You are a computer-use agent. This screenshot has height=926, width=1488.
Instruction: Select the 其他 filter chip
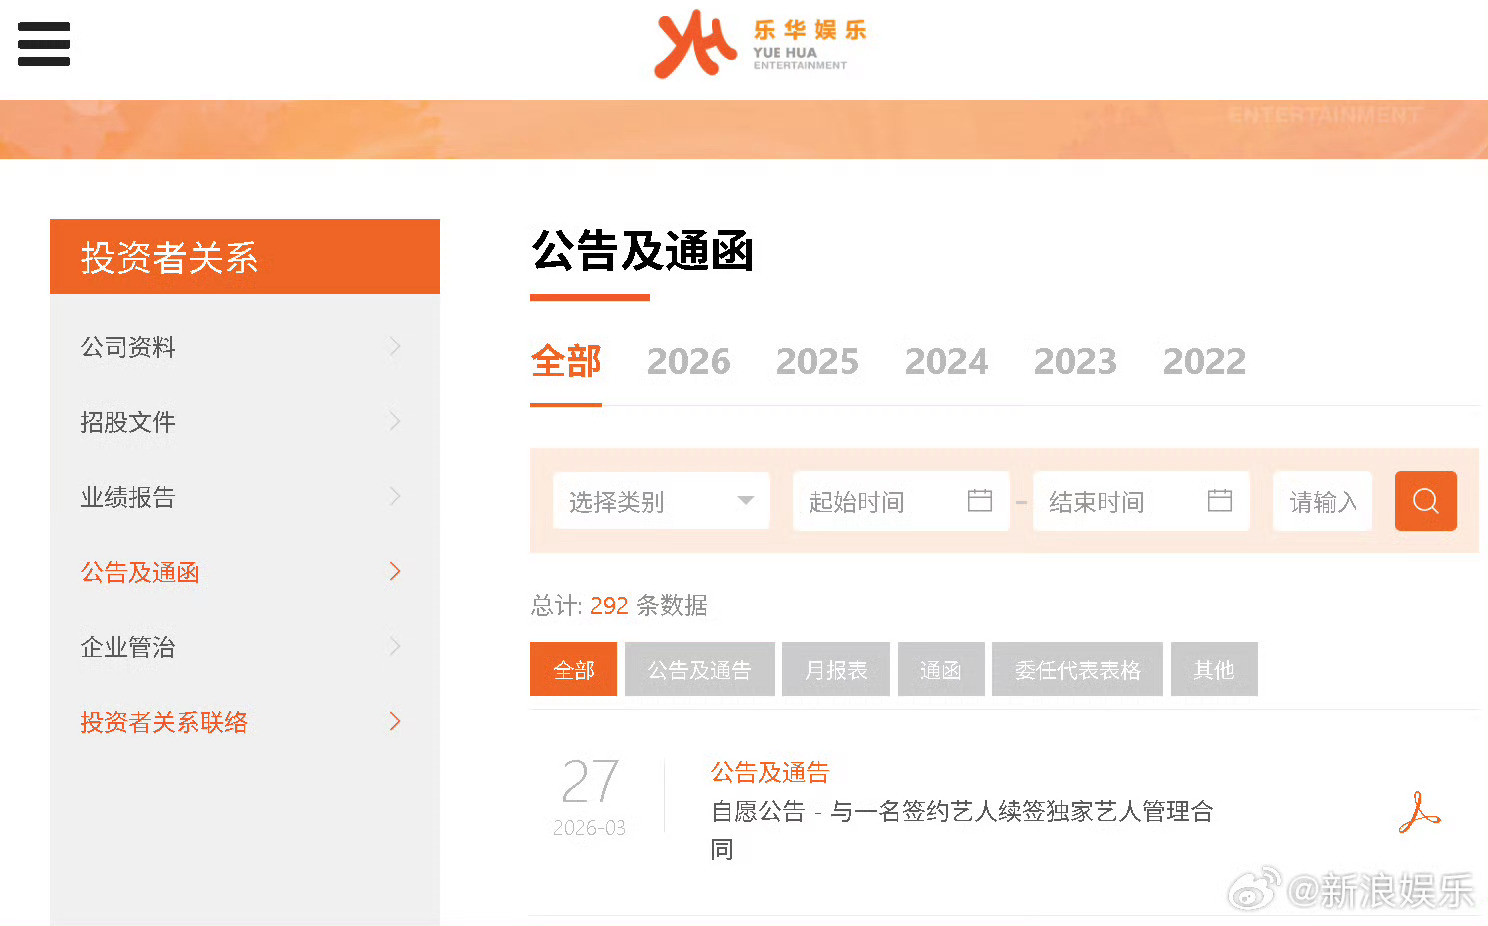[1214, 669]
